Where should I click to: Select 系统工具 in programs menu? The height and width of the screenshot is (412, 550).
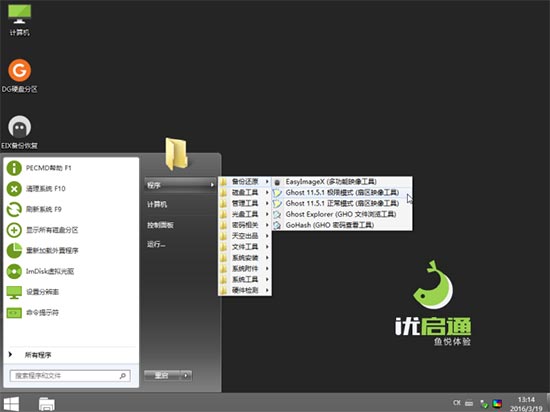[x=245, y=279]
